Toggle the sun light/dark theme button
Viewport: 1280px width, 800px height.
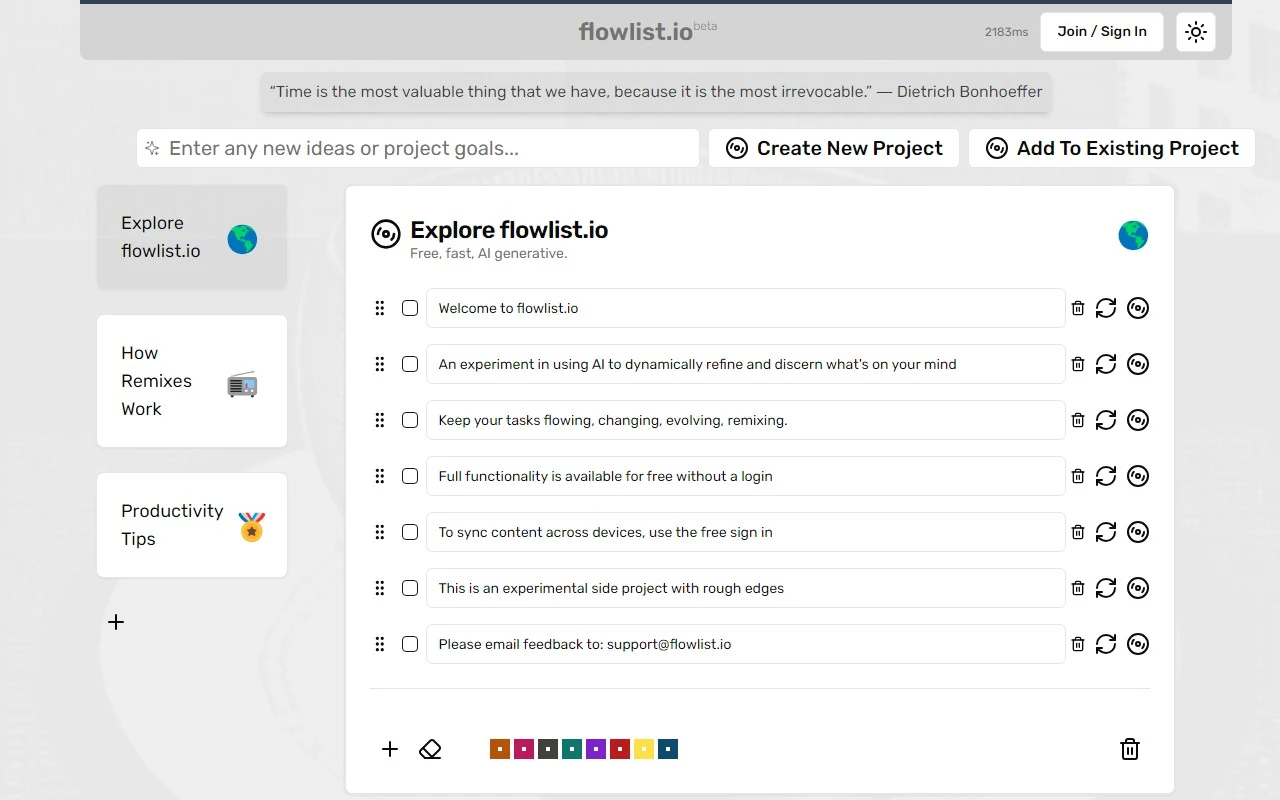click(1196, 32)
